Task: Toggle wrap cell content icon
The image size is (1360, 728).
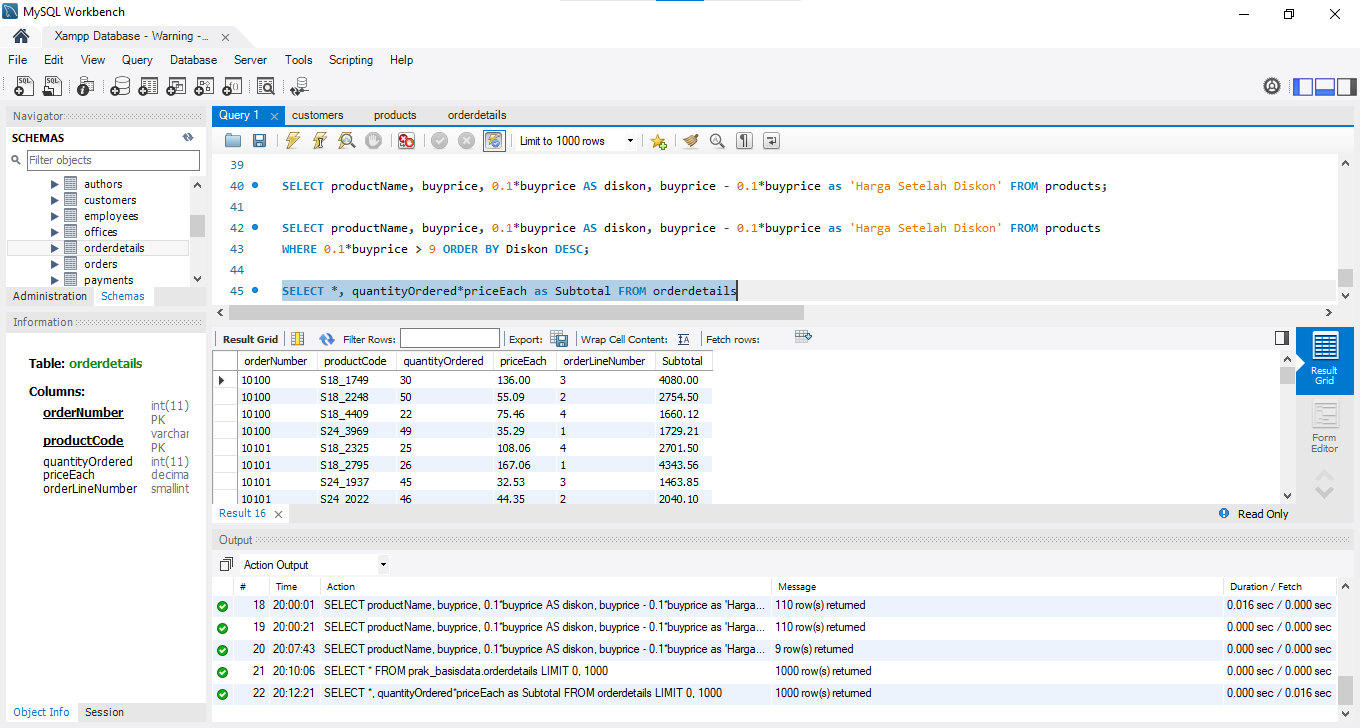Action: (684, 339)
